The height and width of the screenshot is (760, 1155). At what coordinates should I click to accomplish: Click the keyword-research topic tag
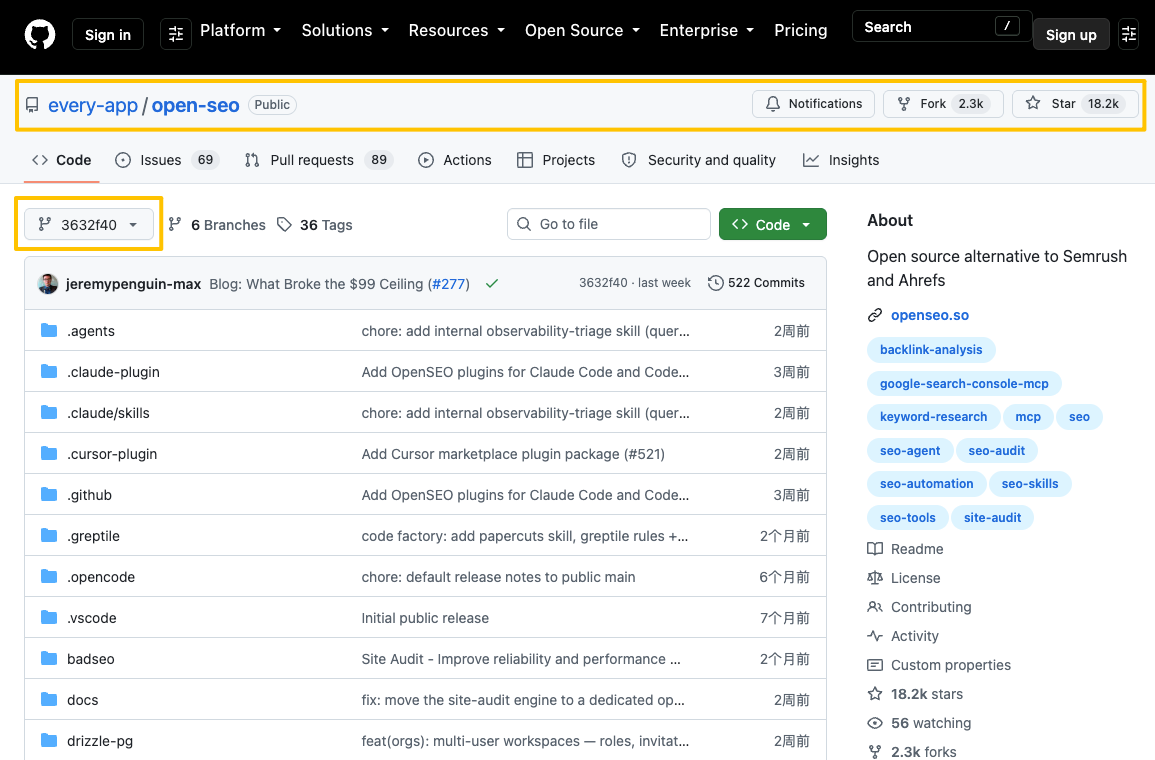click(933, 417)
